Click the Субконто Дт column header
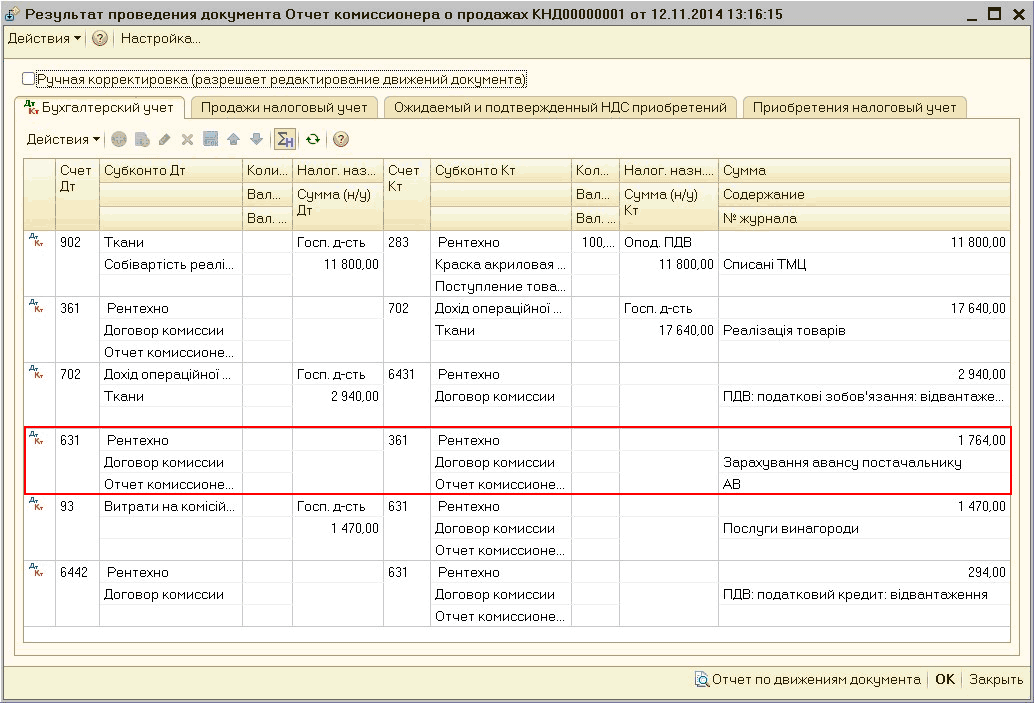The height and width of the screenshot is (703, 1034). tap(171, 170)
